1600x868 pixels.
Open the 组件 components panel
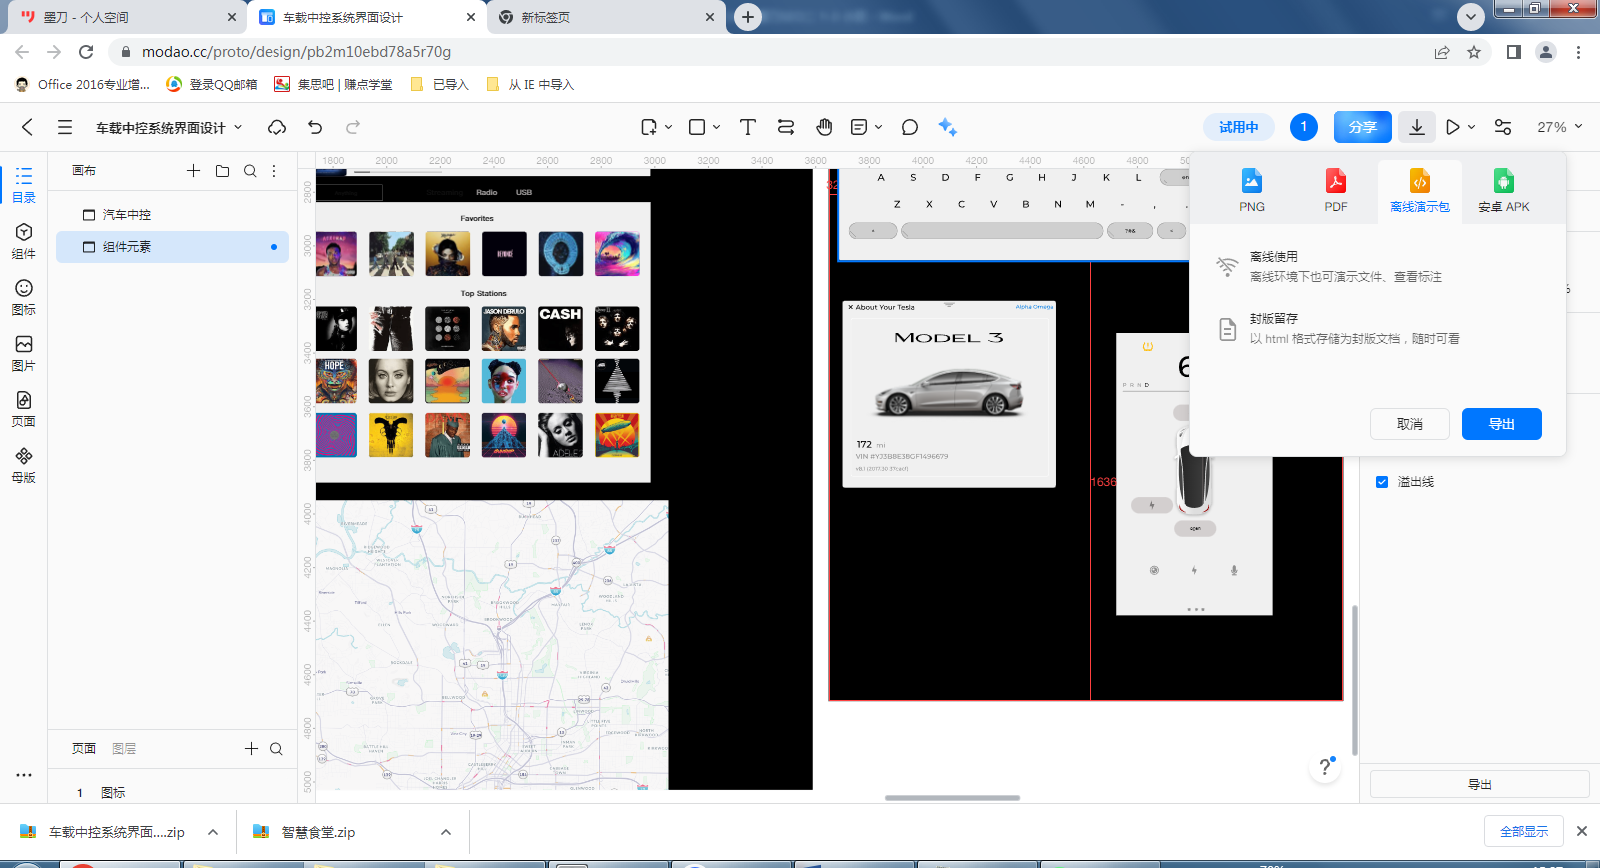pyautogui.click(x=24, y=241)
